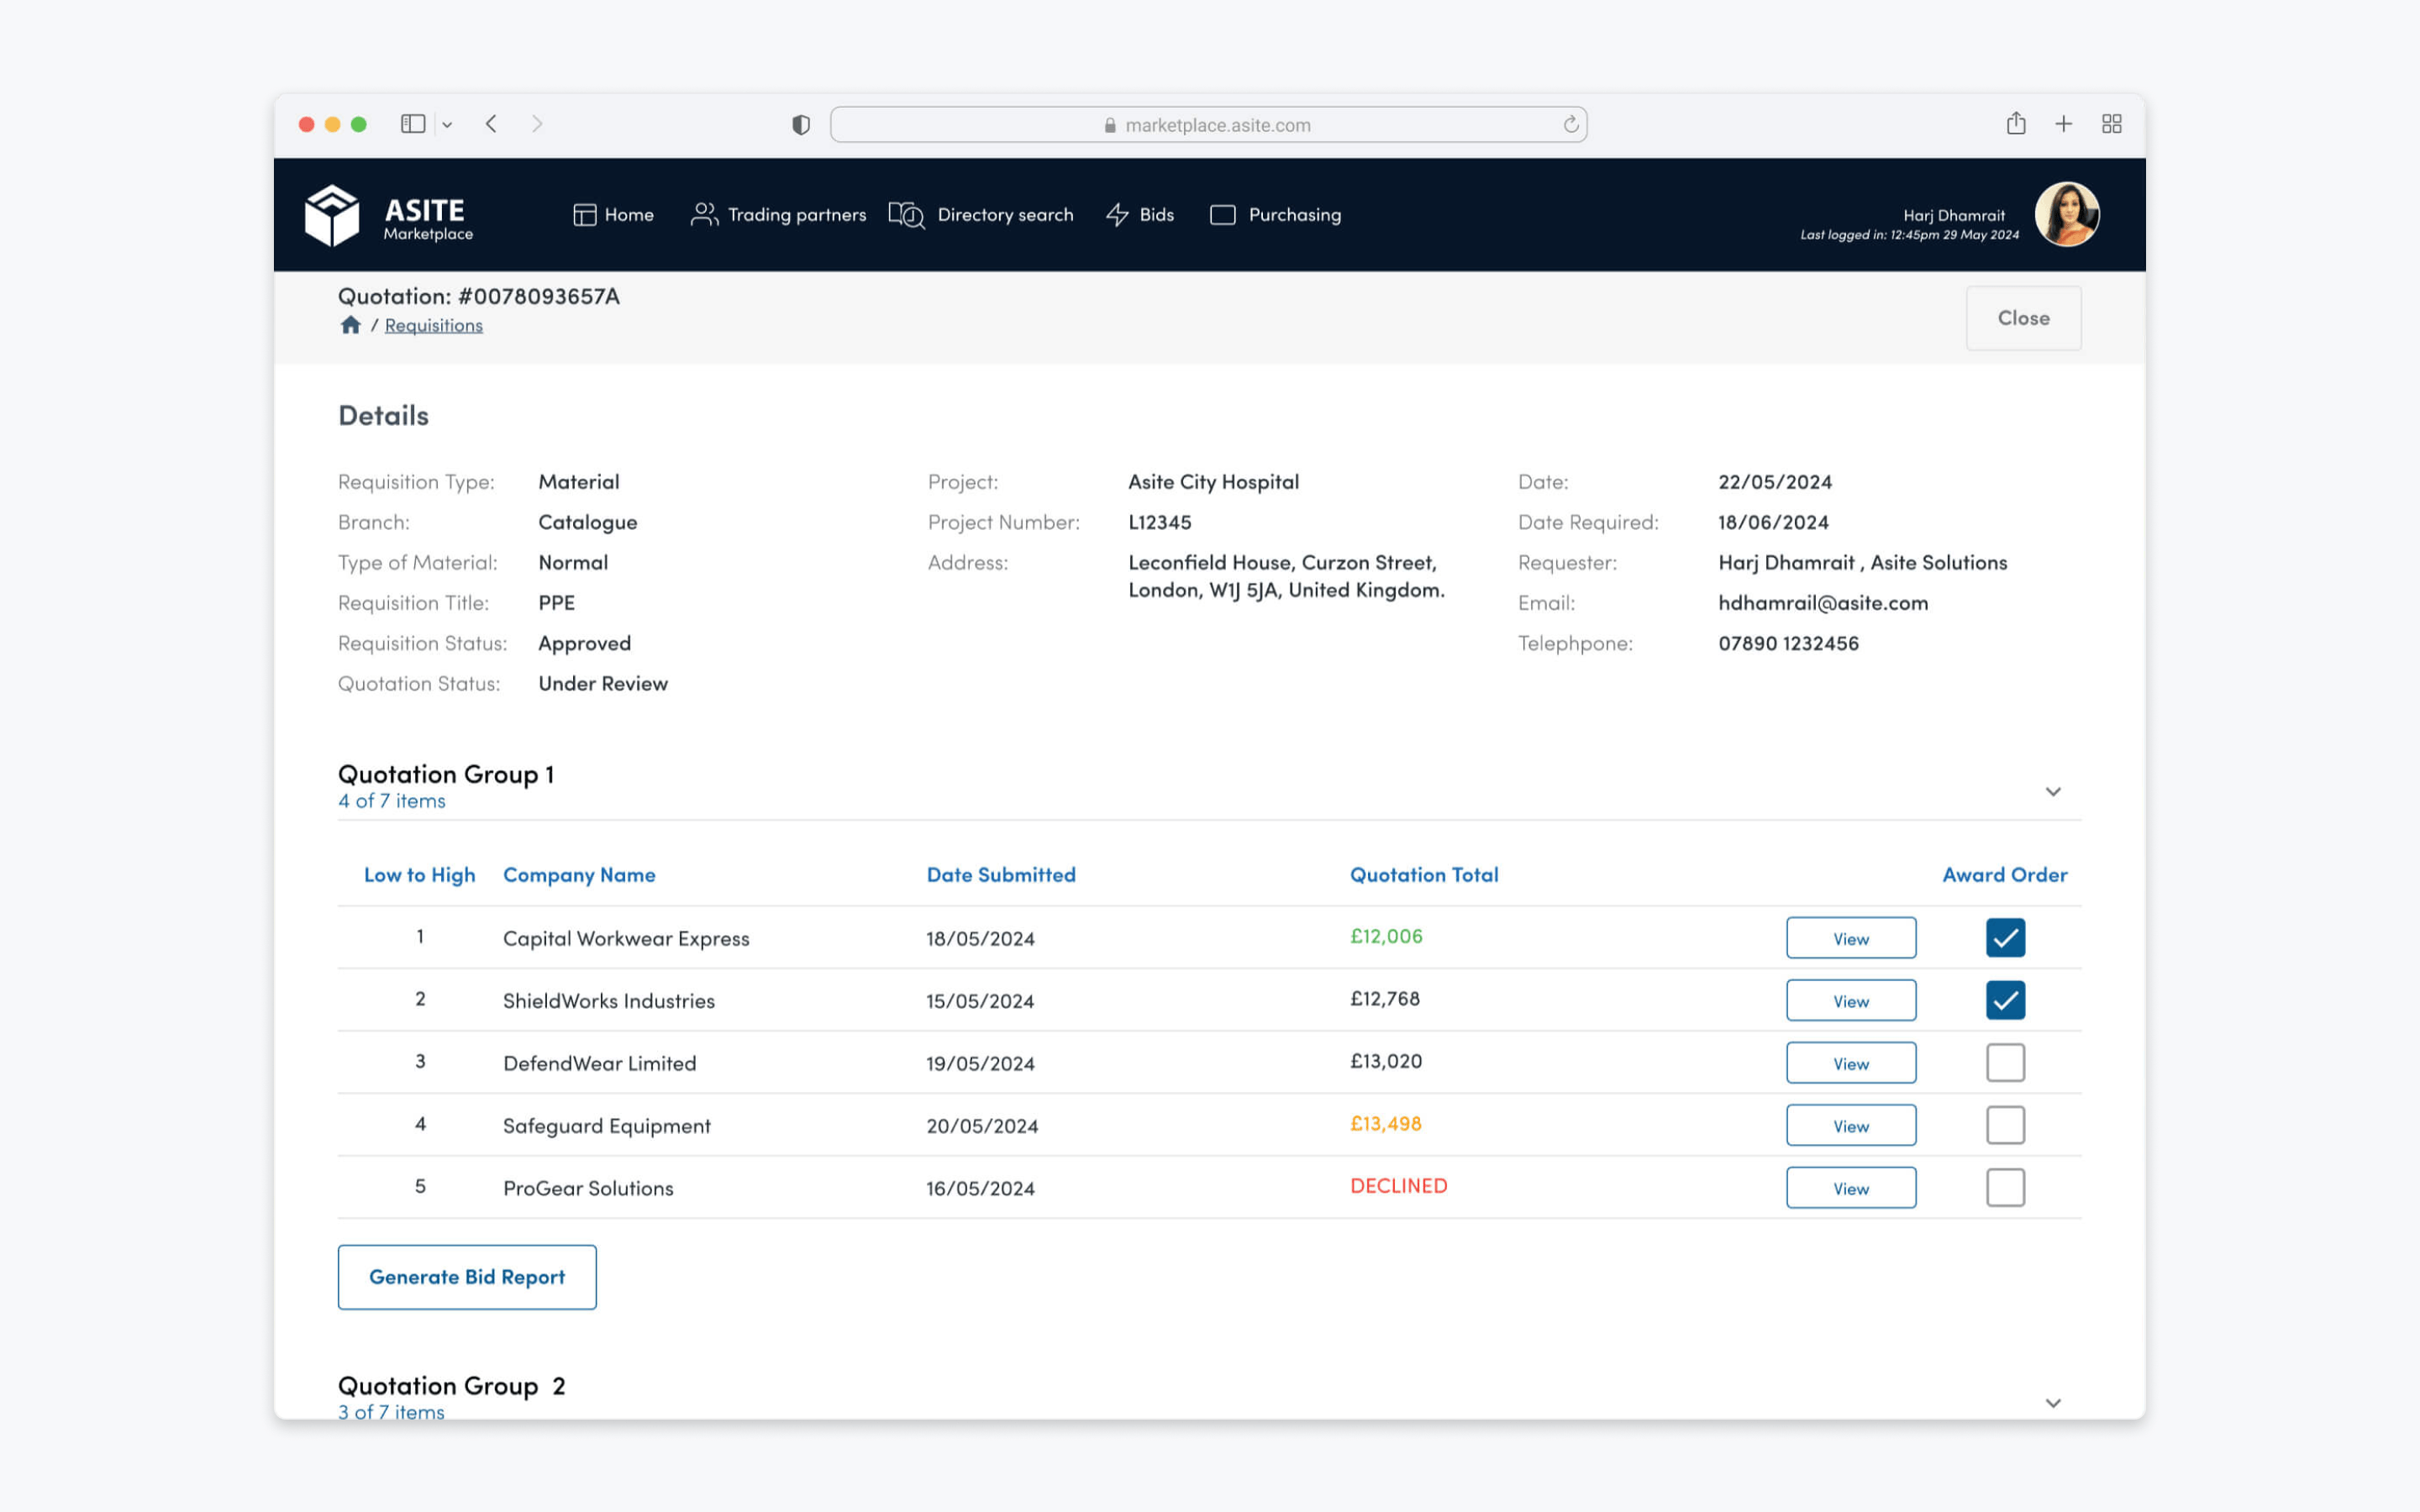Image resolution: width=2420 pixels, height=1512 pixels.
Task: Click the Award Order column header
Action: [2004, 875]
